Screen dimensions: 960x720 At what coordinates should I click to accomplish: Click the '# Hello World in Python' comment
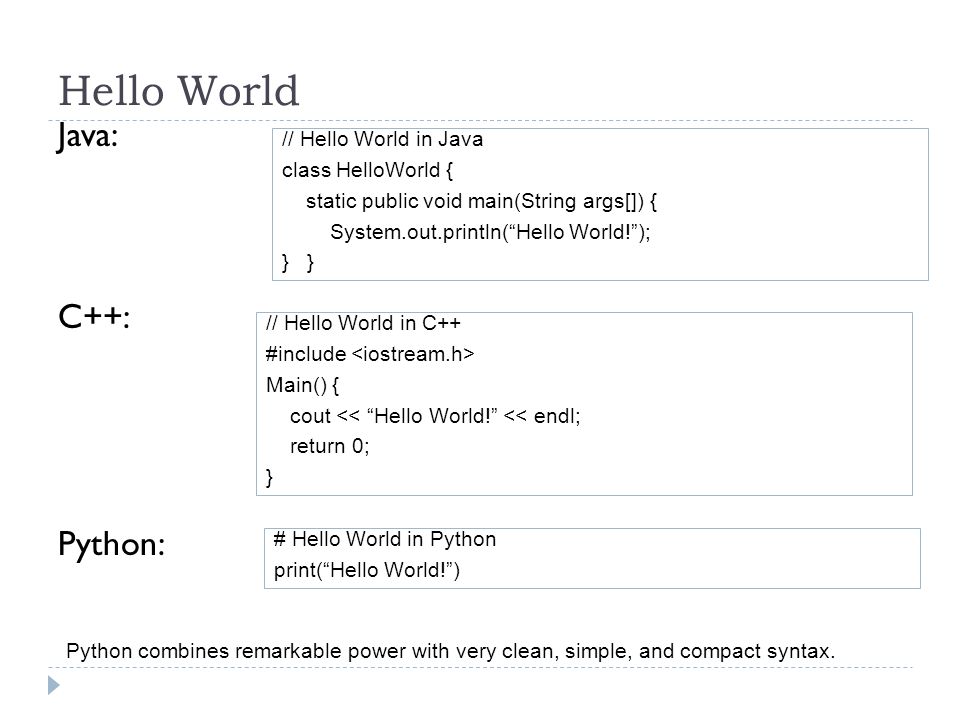pos(384,539)
